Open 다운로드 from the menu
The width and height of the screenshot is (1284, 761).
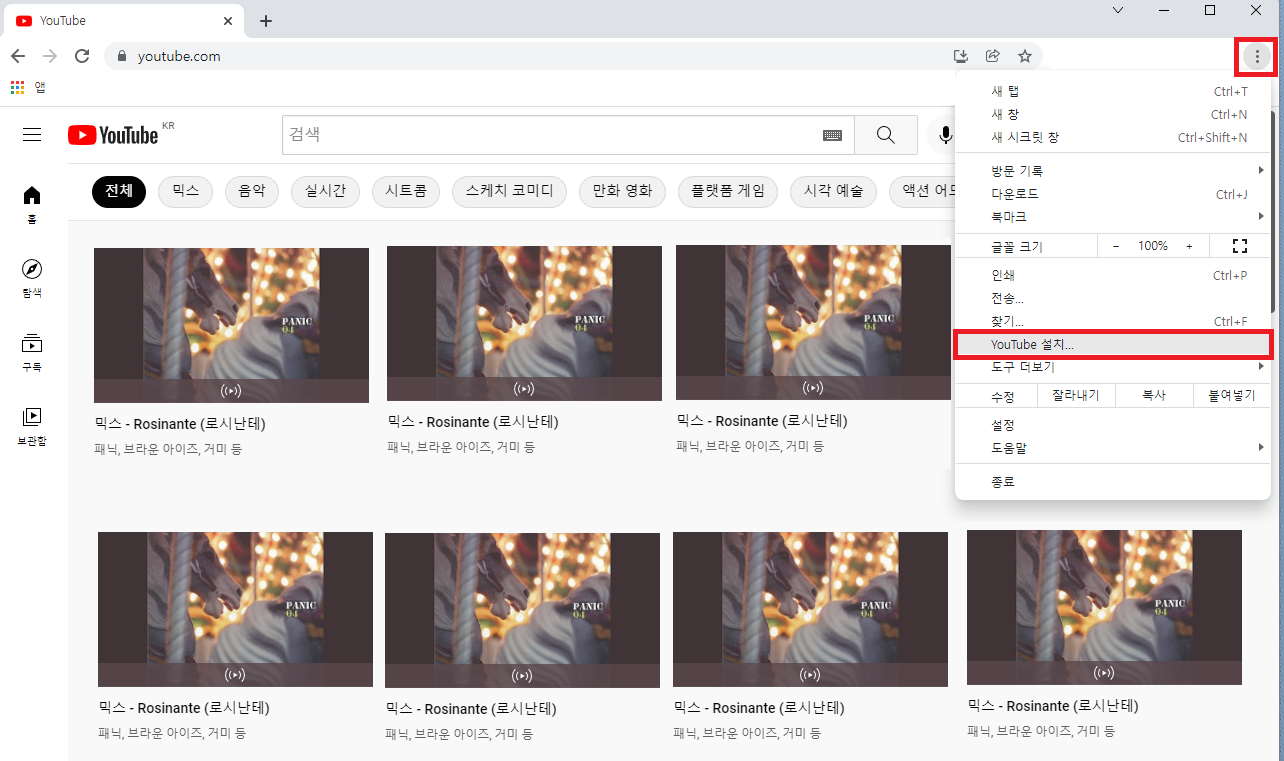point(1112,194)
